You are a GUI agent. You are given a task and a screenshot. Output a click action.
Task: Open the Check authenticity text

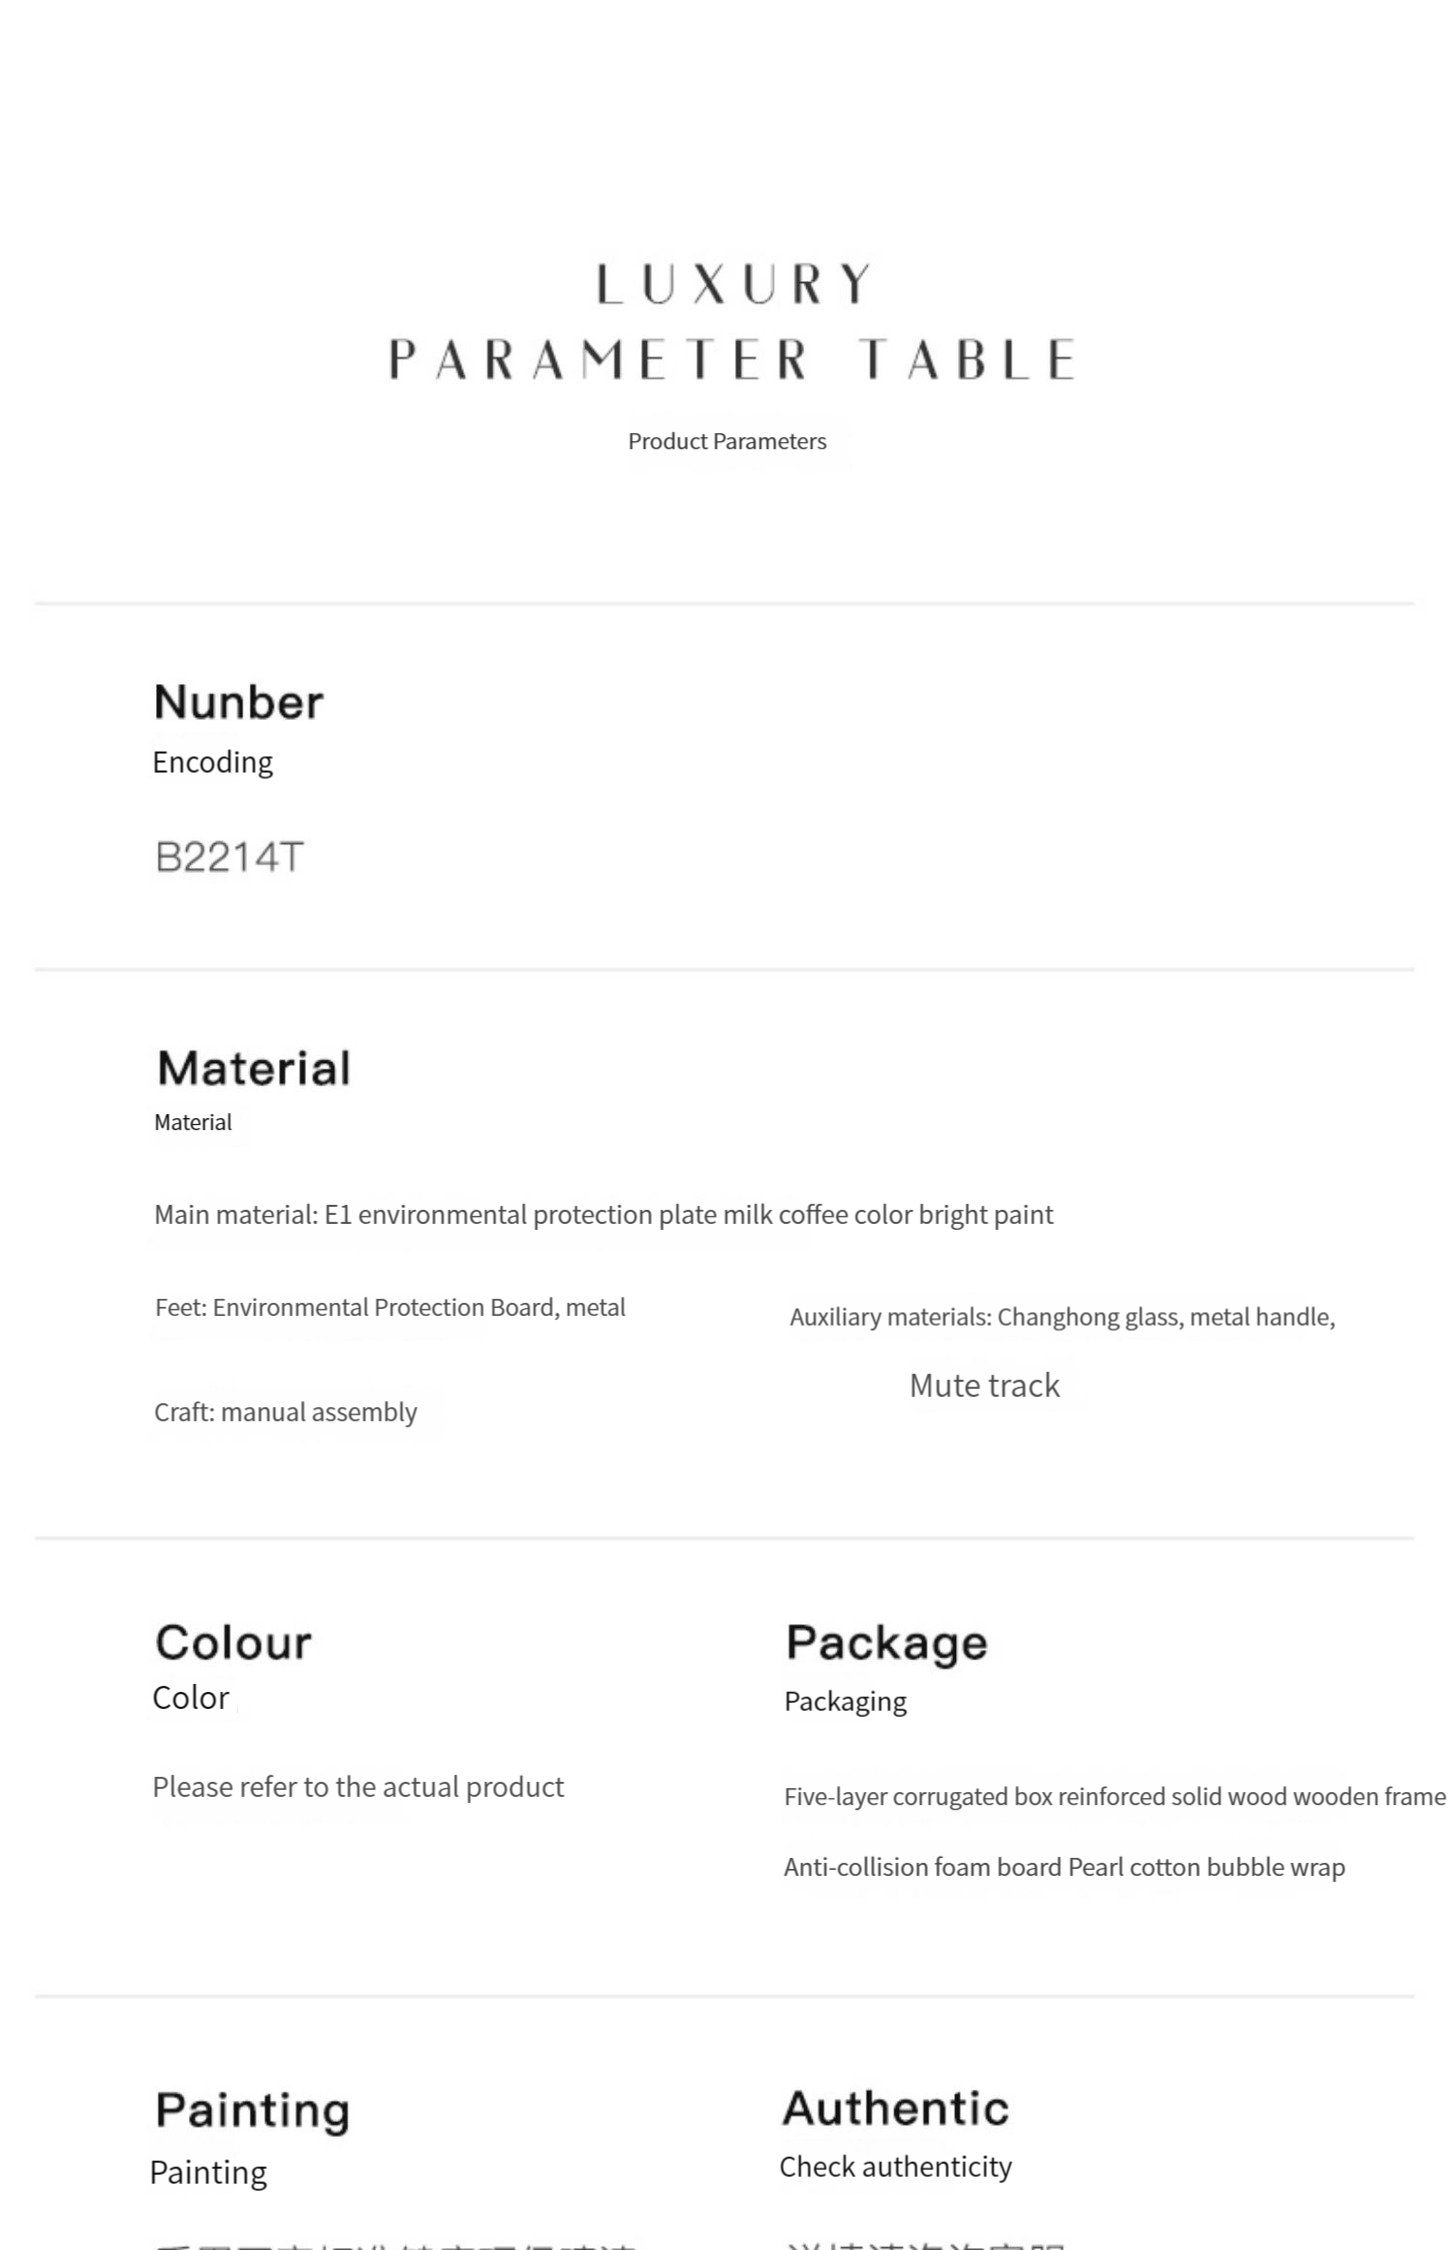pos(895,2166)
